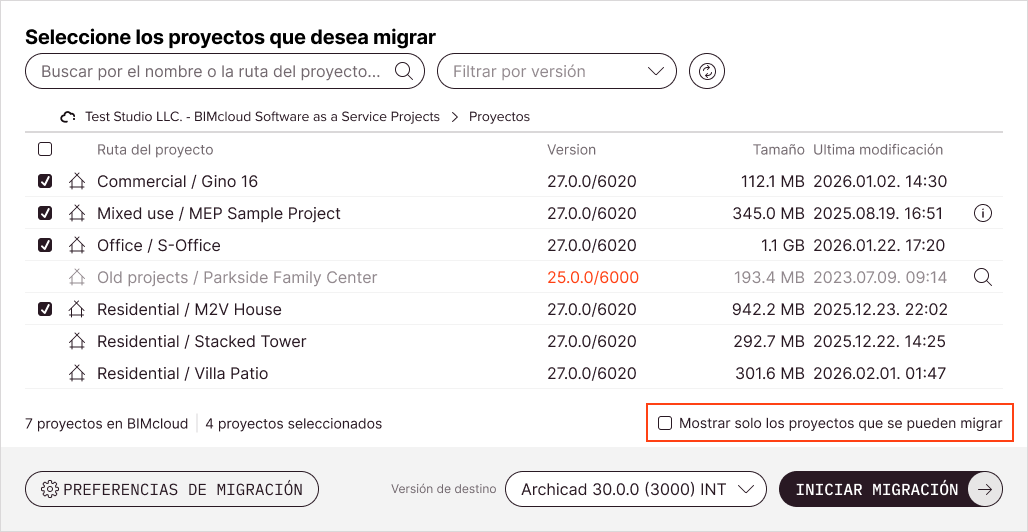Click the red 25.0.0/6000 version value
The width and height of the screenshot is (1028, 532).
click(593, 277)
